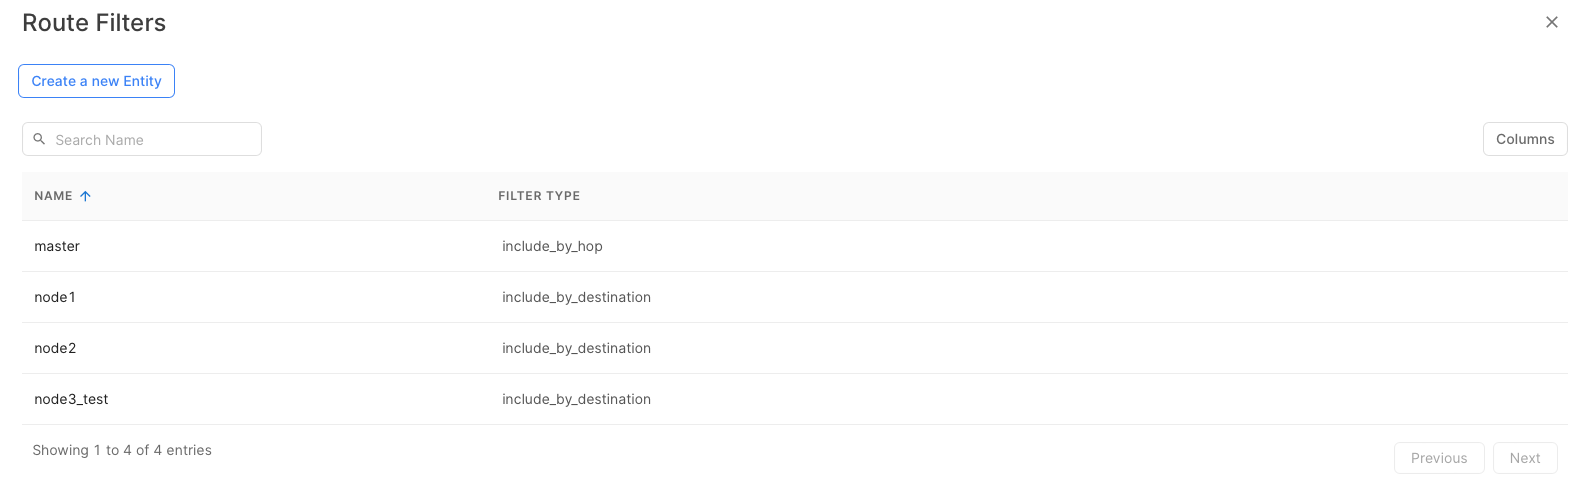The height and width of the screenshot is (480, 1587).
Task: Sort by the NAME column header
Action: point(54,196)
